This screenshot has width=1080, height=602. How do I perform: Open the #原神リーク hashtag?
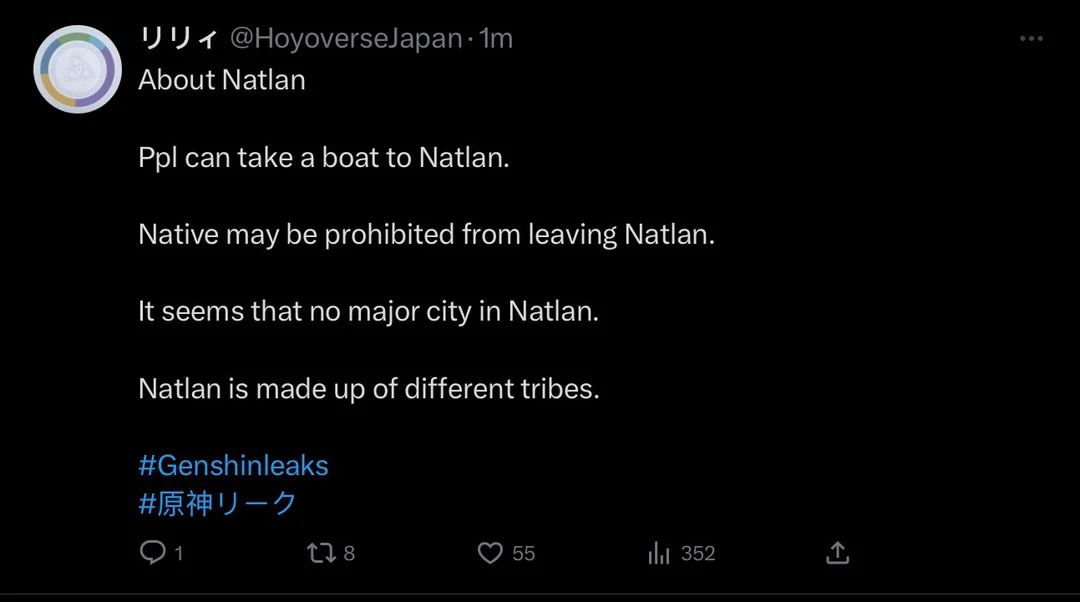click(218, 503)
